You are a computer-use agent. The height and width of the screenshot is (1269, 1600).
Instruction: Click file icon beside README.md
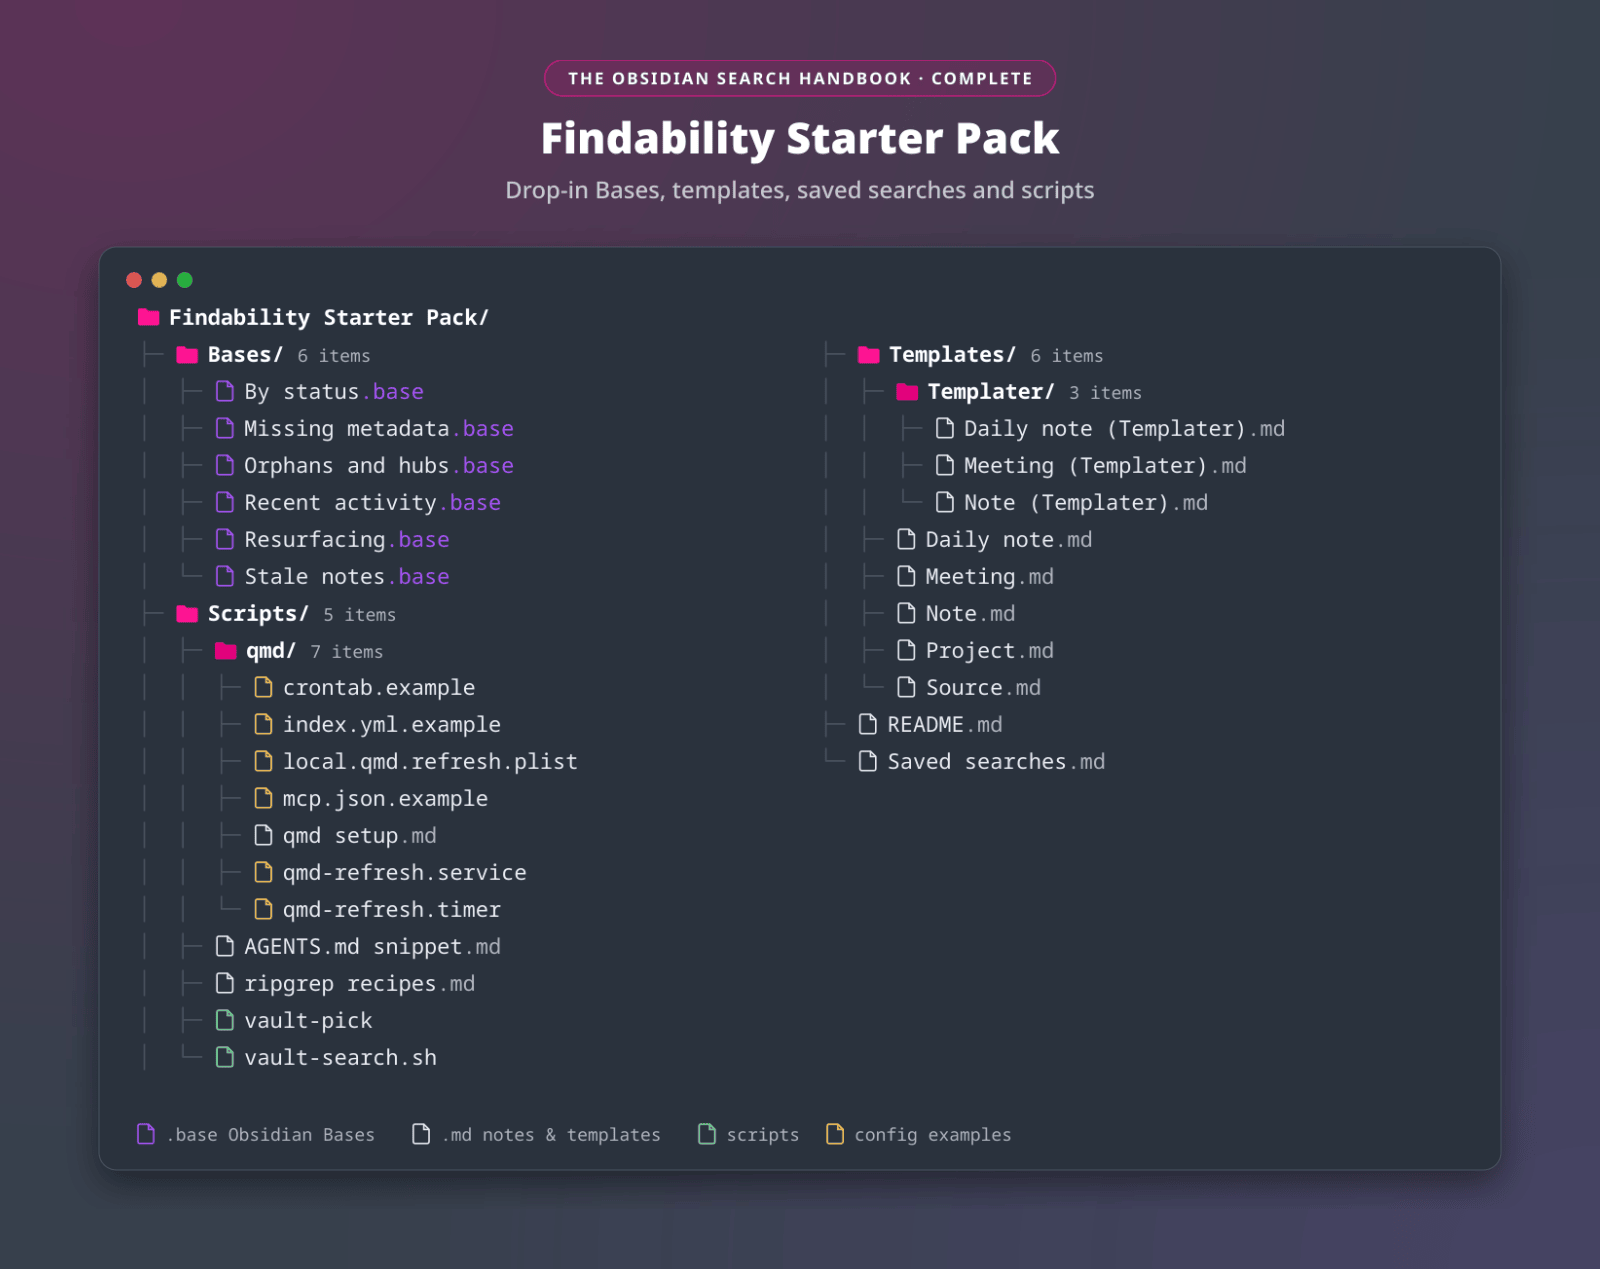(x=868, y=724)
